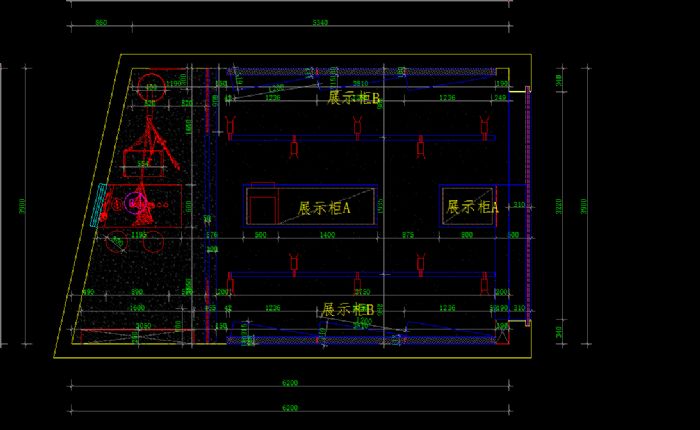Click the magenta circle symbol on the left
Screen dimensions: 700x430
click(132, 203)
